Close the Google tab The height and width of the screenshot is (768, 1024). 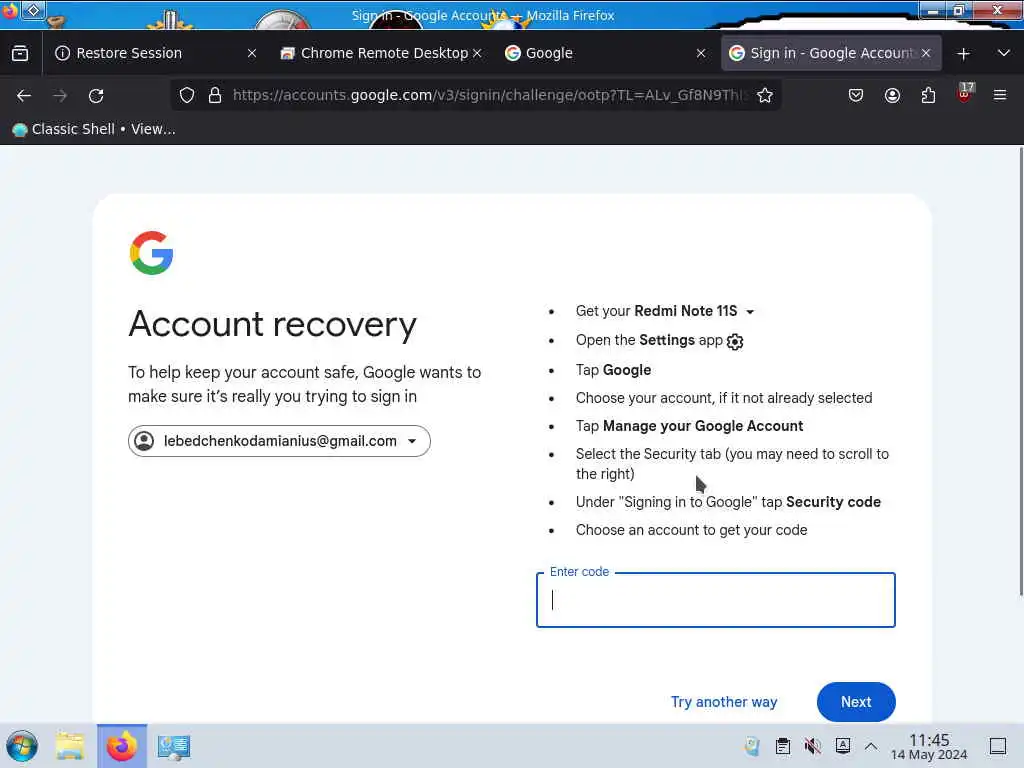coord(701,54)
